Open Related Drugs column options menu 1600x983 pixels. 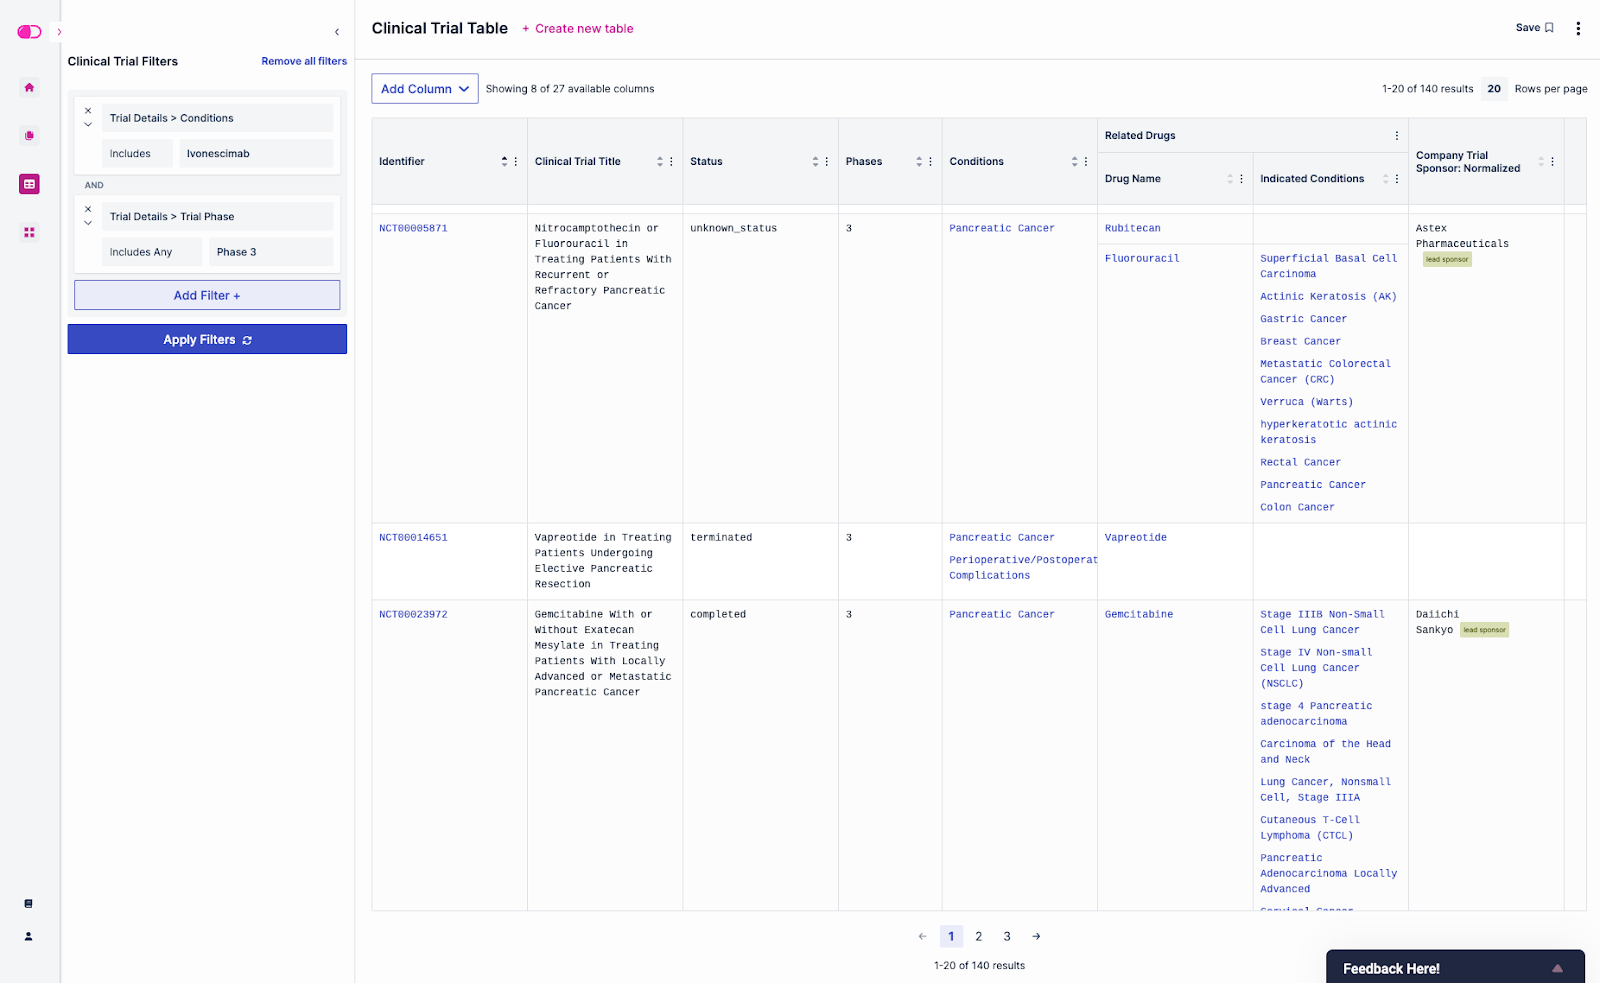point(1397,136)
